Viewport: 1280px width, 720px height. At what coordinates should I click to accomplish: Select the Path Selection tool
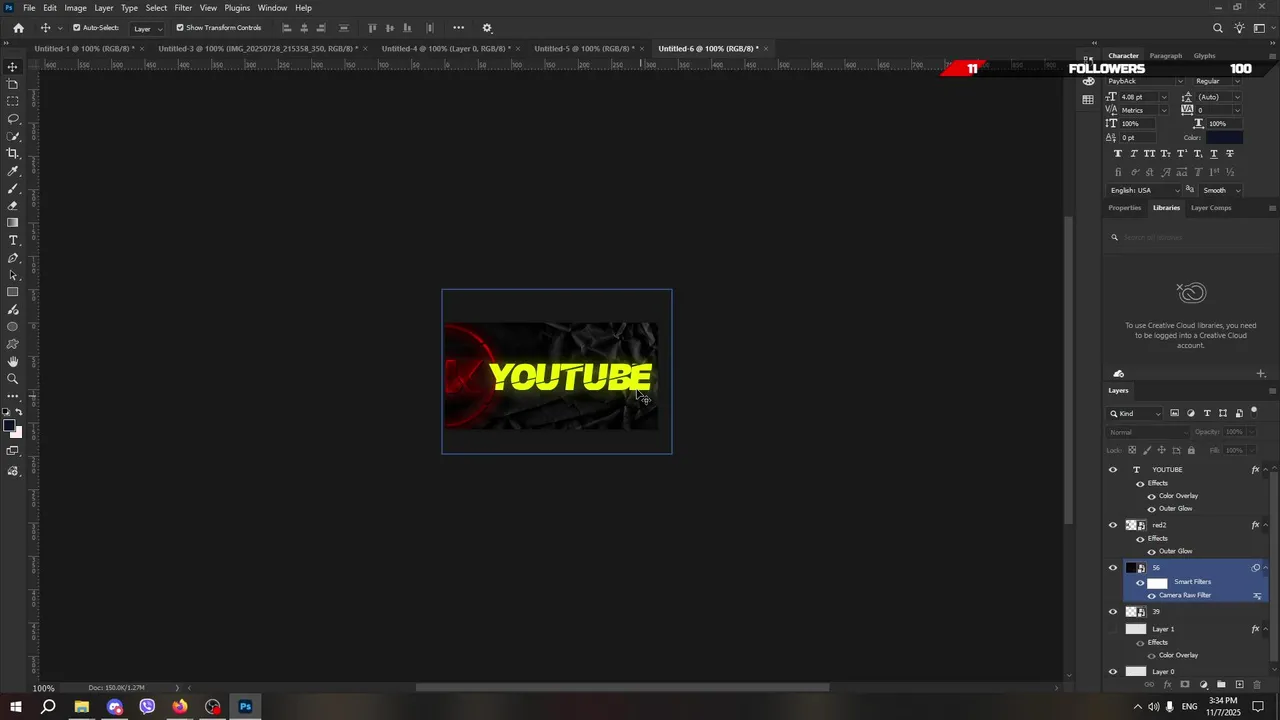pos(13,275)
